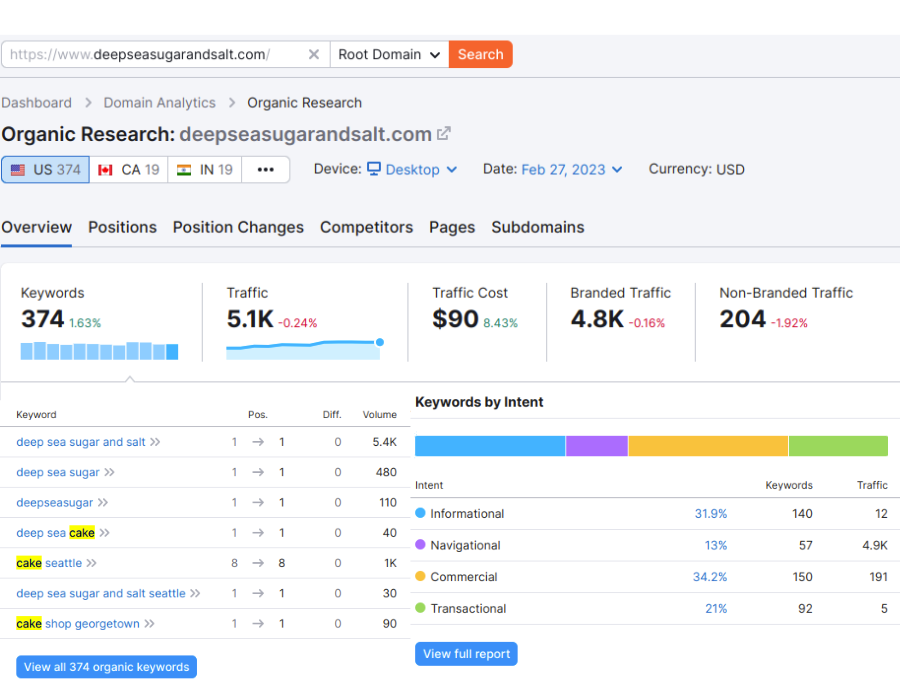Image resolution: width=900 pixels, height=680 pixels.
Task: Select the IN 19 database tab
Action: coord(205,170)
